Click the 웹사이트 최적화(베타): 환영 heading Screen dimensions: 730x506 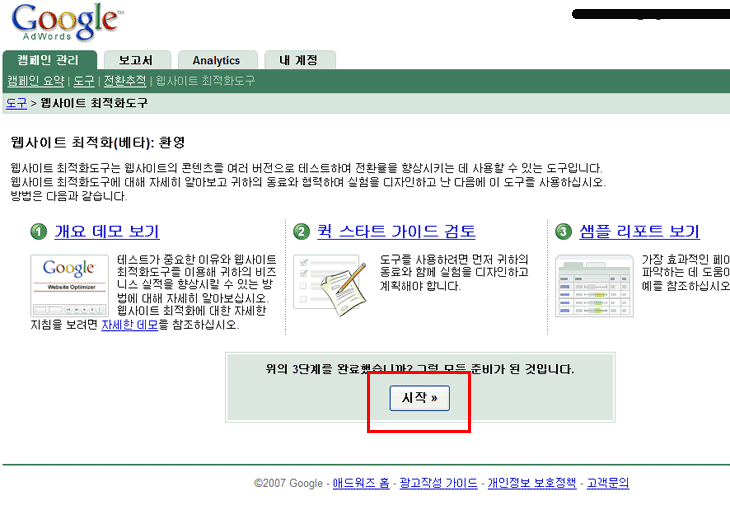[98, 142]
